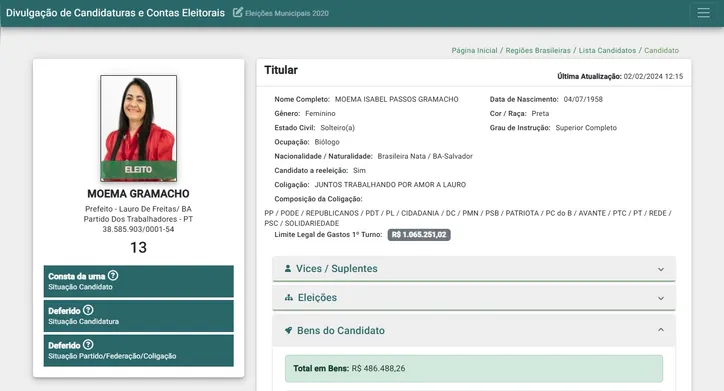Open the Vices / Suplentes section header
724x391 pixels.
coord(474,269)
